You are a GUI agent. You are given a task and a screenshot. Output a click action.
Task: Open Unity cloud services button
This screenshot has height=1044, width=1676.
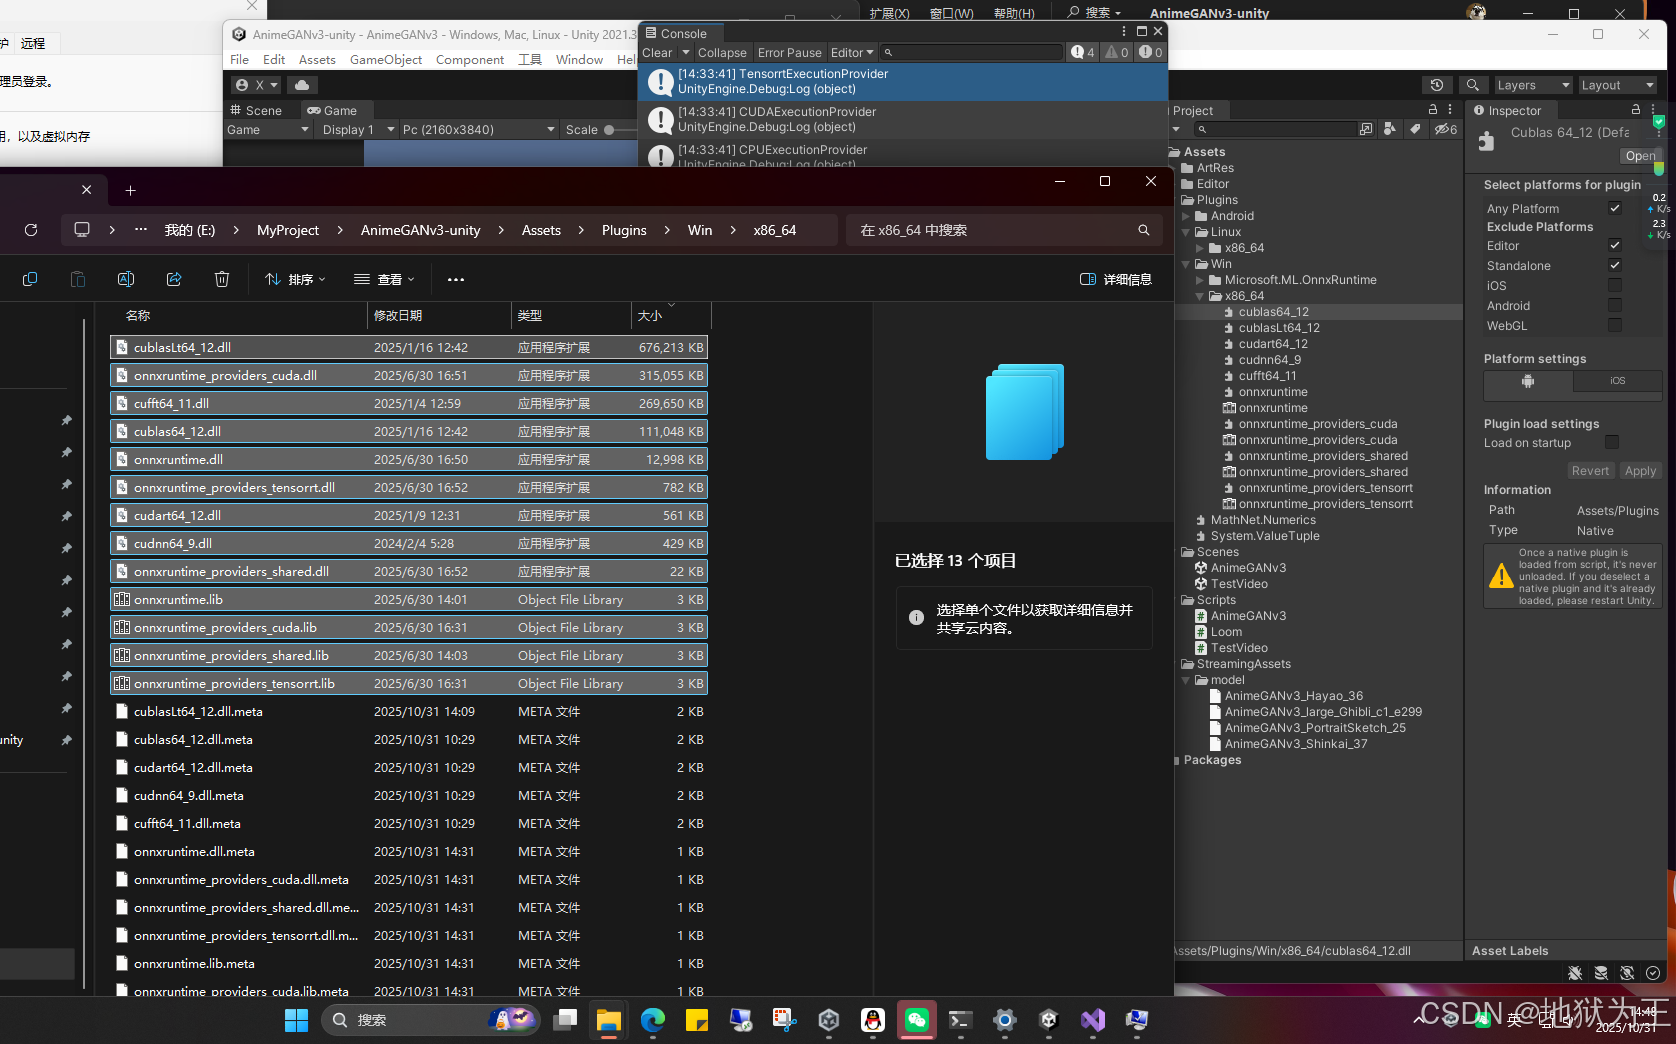tap(302, 85)
